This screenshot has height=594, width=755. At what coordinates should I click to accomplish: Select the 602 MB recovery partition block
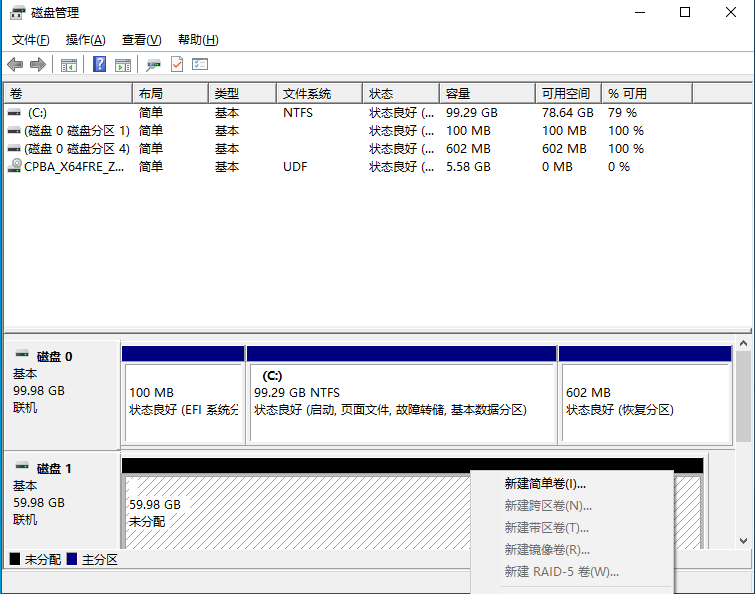coord(645,395)
